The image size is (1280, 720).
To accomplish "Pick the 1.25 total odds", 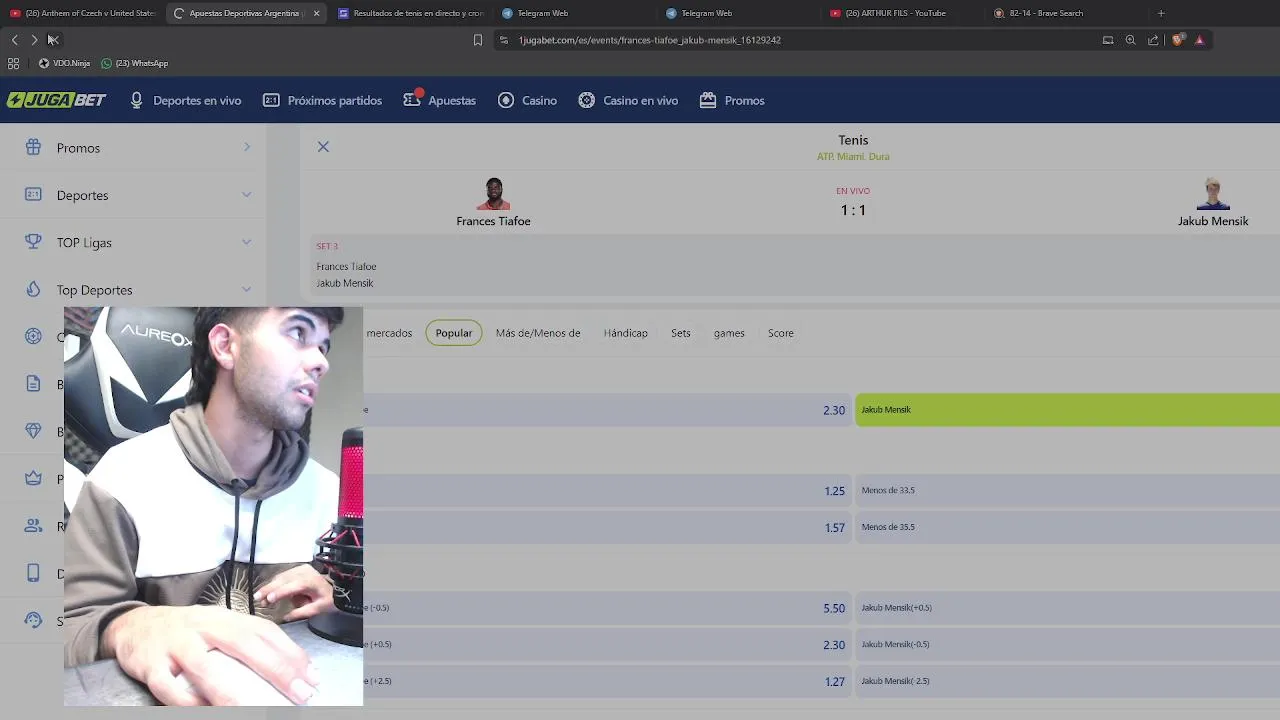I will point(835,491).
